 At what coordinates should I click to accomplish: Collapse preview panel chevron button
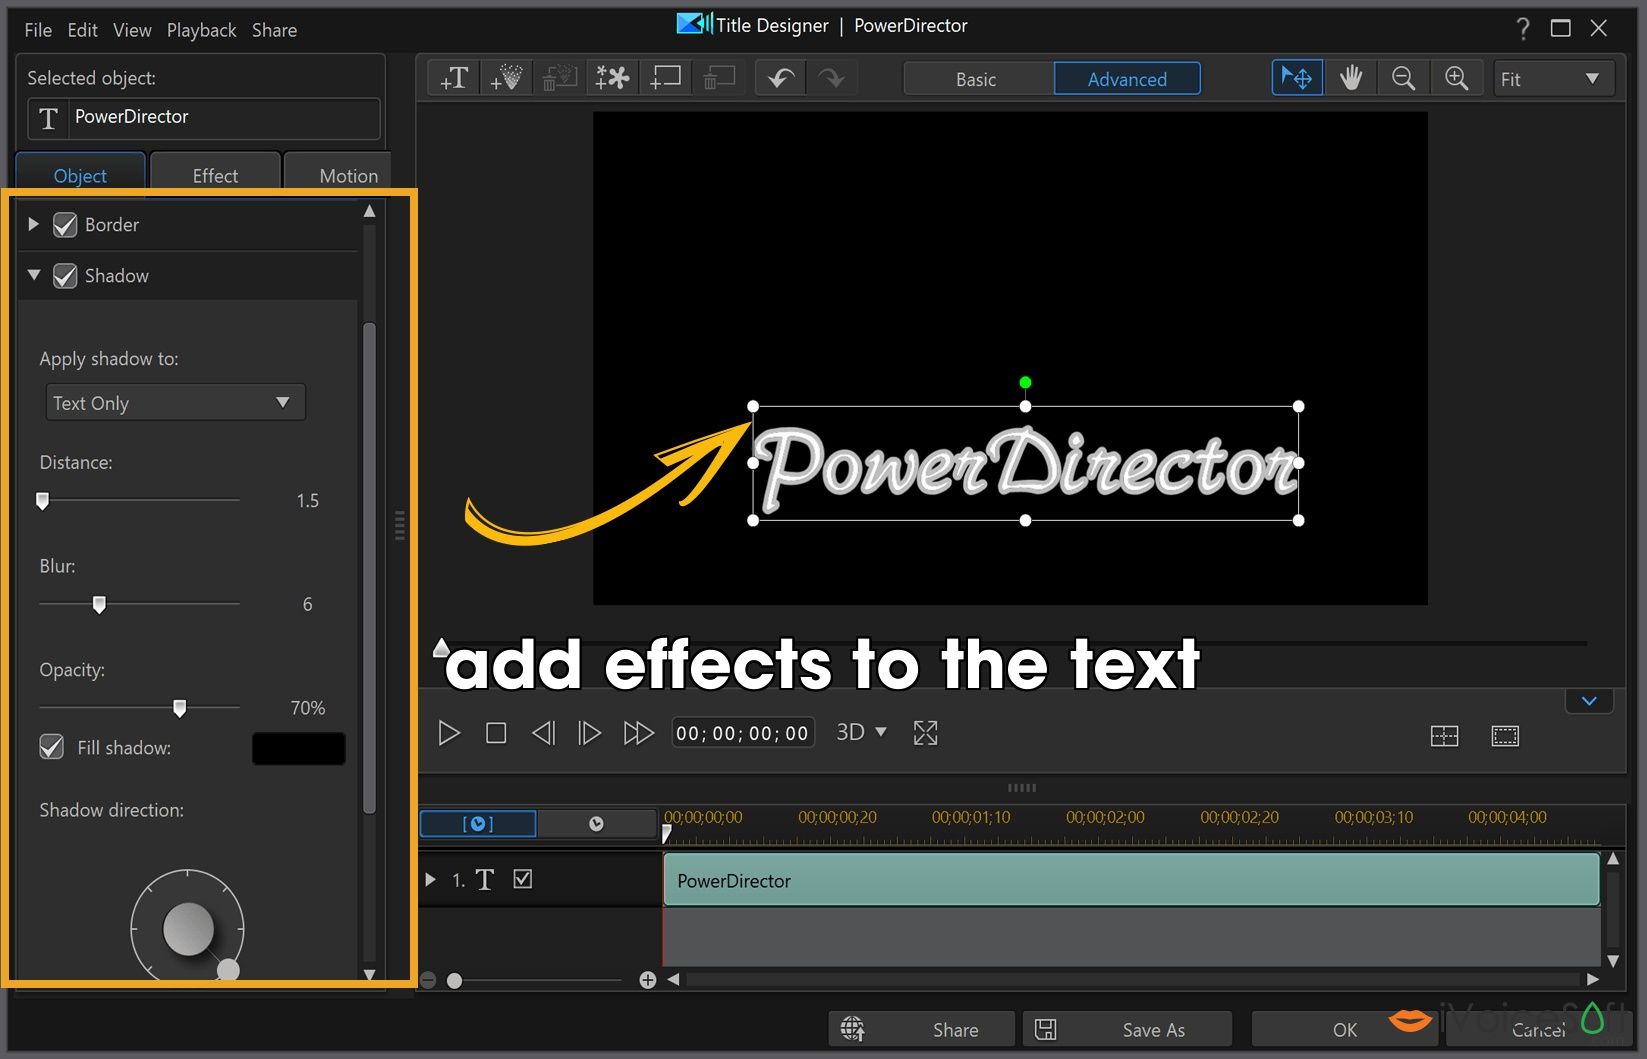[1589, 701]
